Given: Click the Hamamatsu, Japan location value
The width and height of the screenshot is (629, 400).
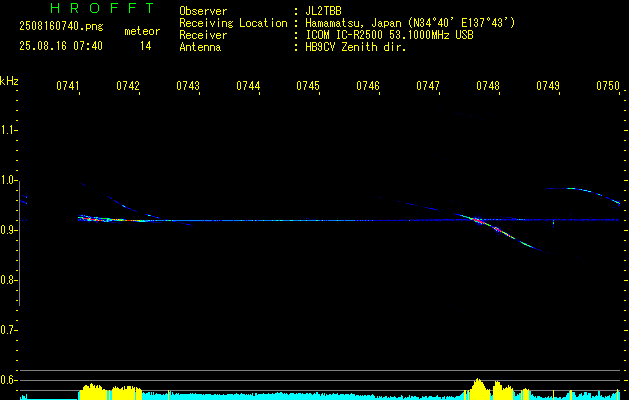Looking at the screenshot, I should coord(410,23).
